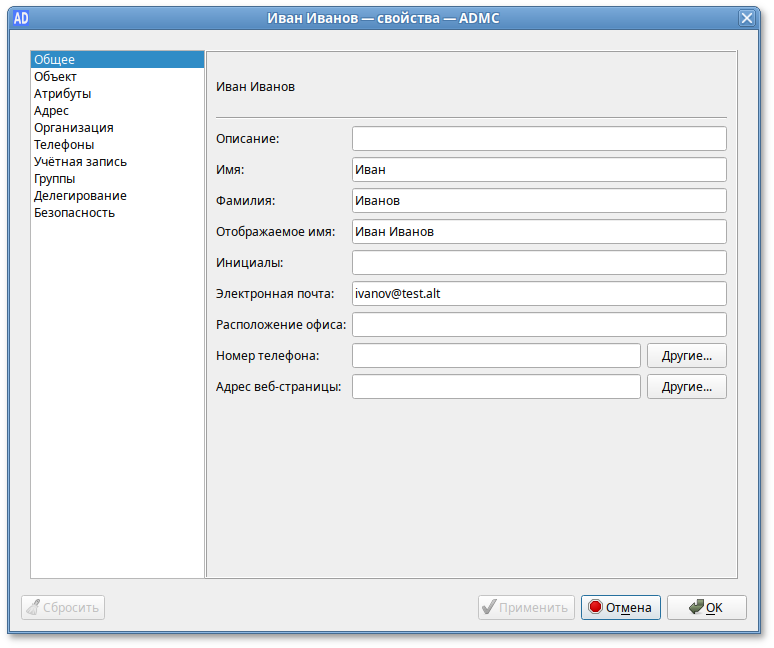Click the Электронная почта email field
The width and height of the screenshot is (774, 648).
(x=539, y=294)
